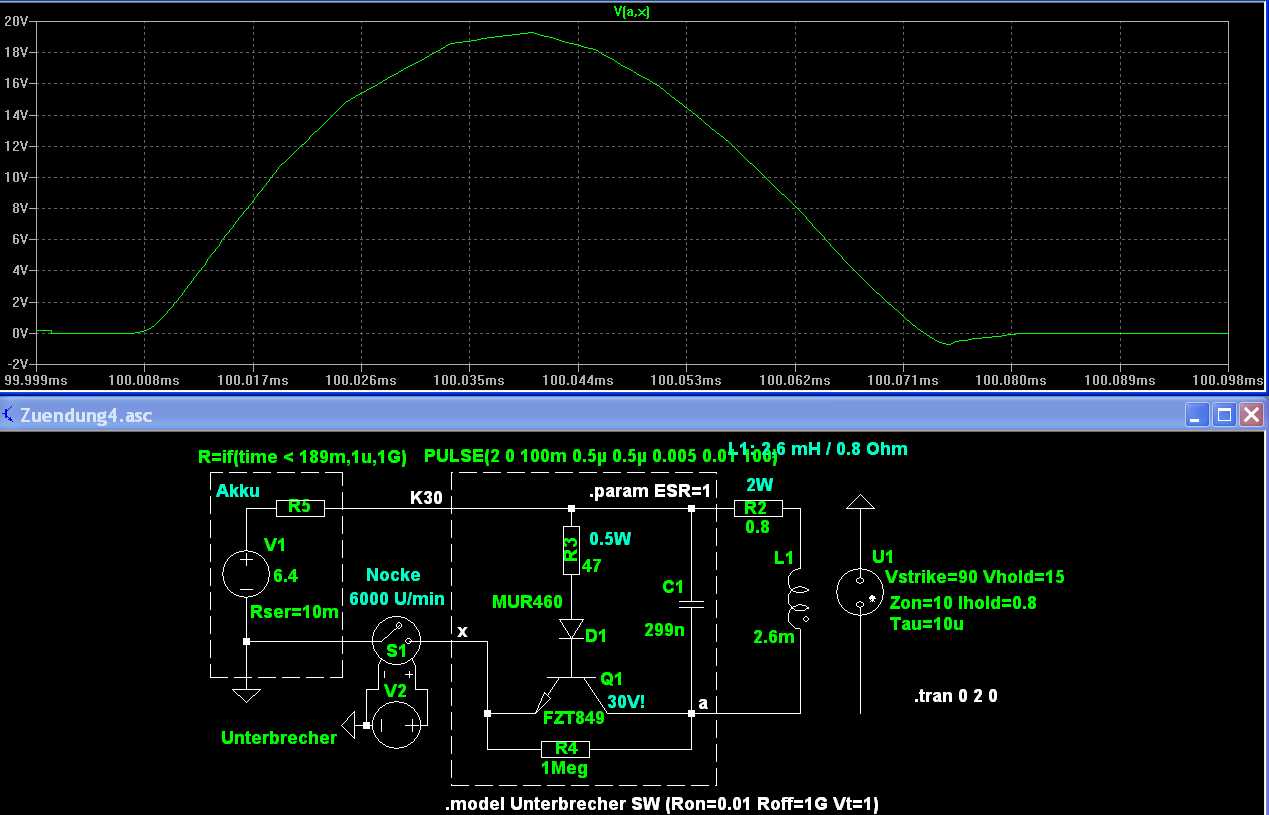Image resolution: width=1269 pixels, height=815 pixels.
Task: Minimize the Zuendung4.asc schematic window
Action: (x=1196, y=415)
